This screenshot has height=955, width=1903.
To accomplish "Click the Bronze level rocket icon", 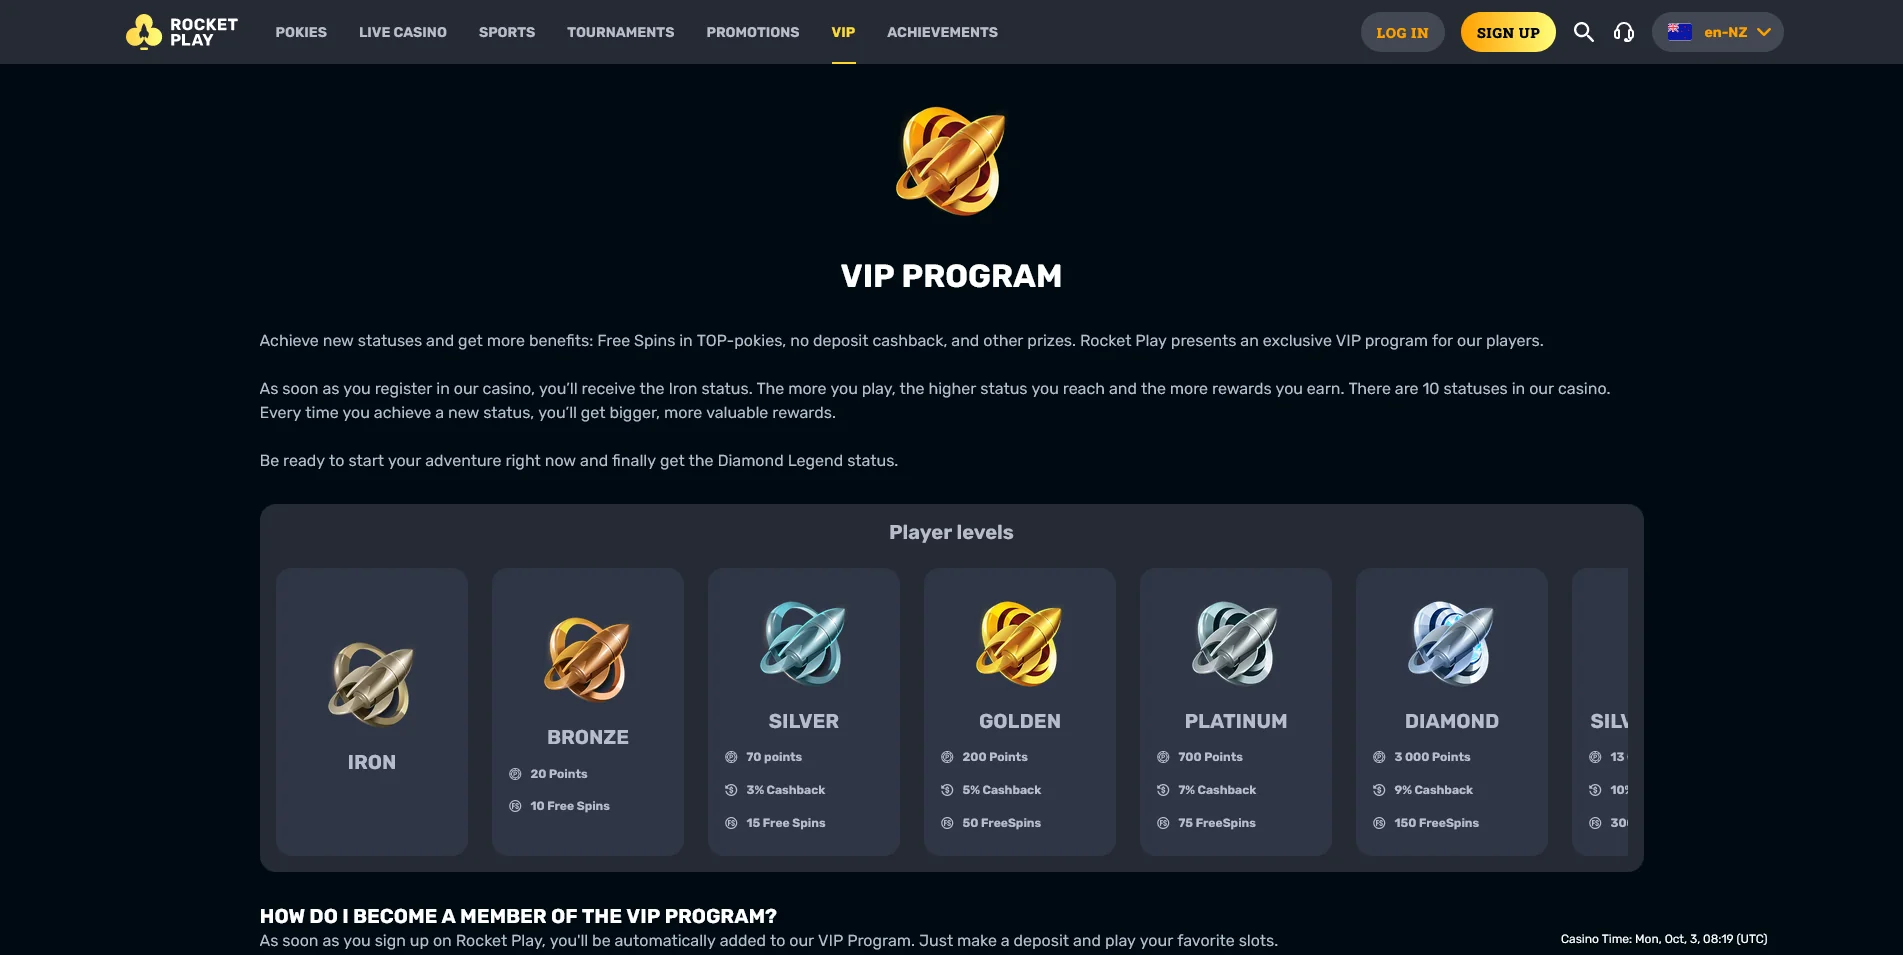I will click(x=588, y=659).
